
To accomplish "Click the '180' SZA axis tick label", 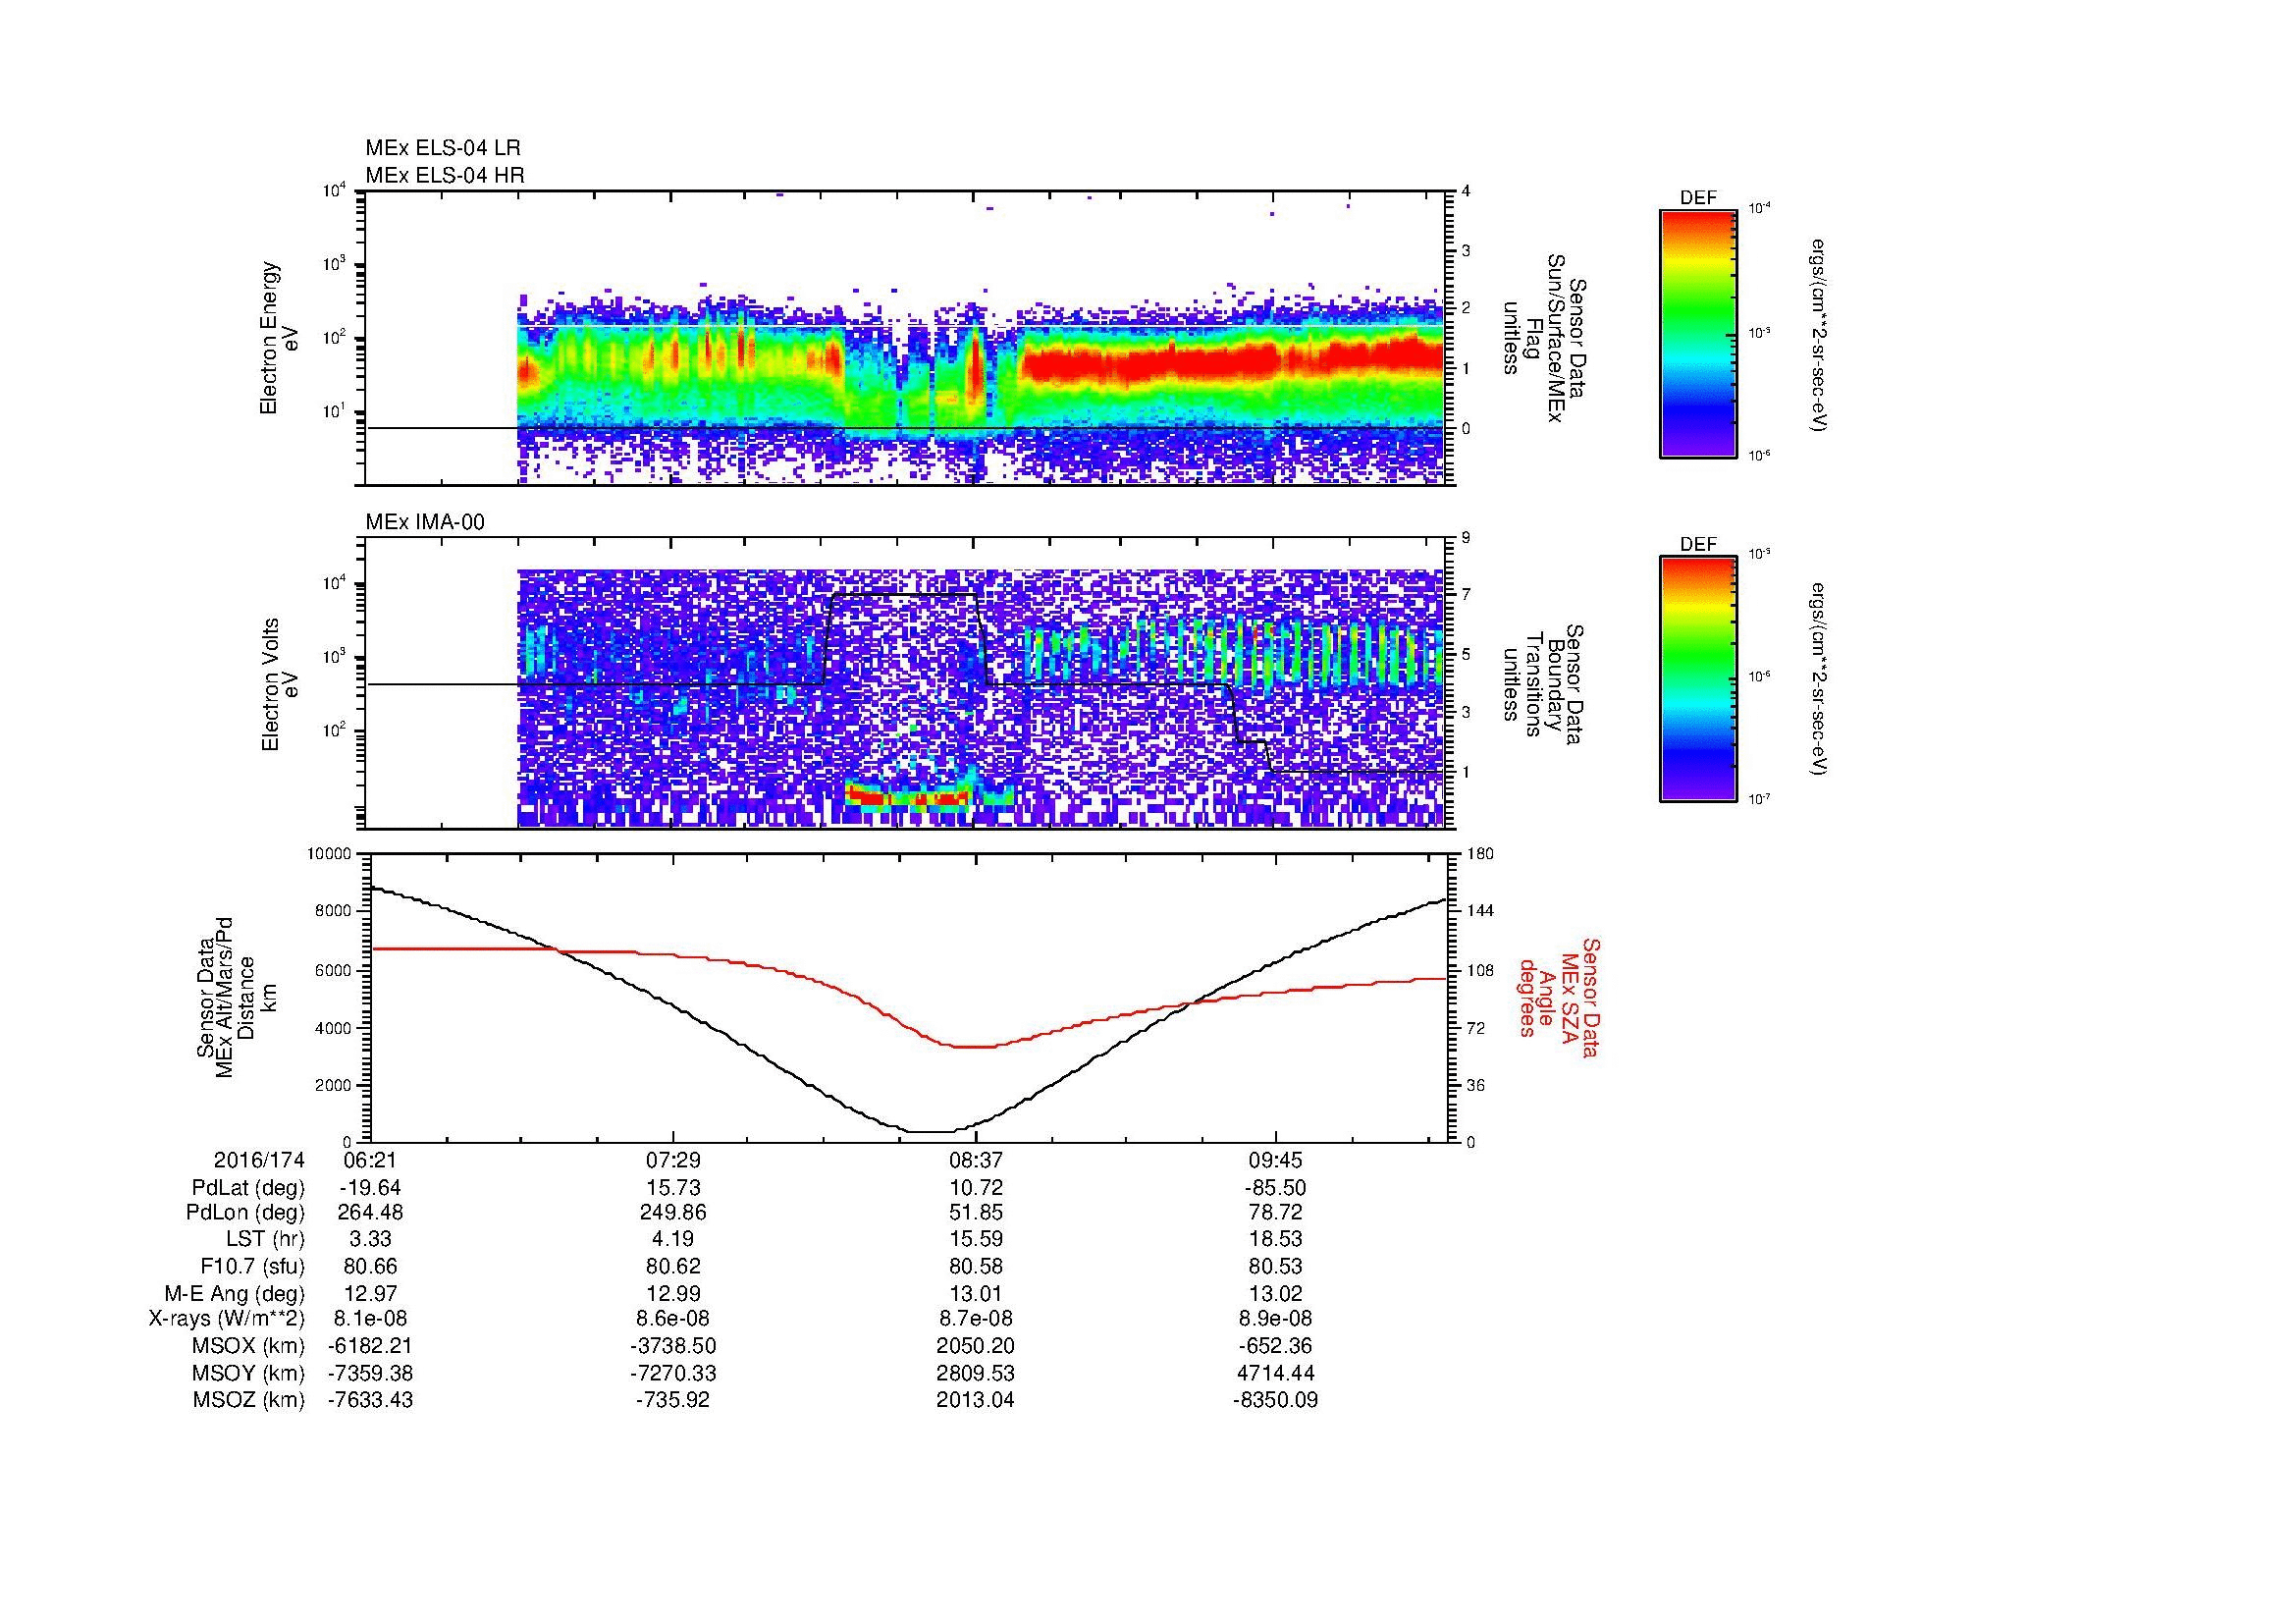I will [x=1481, y=854].
